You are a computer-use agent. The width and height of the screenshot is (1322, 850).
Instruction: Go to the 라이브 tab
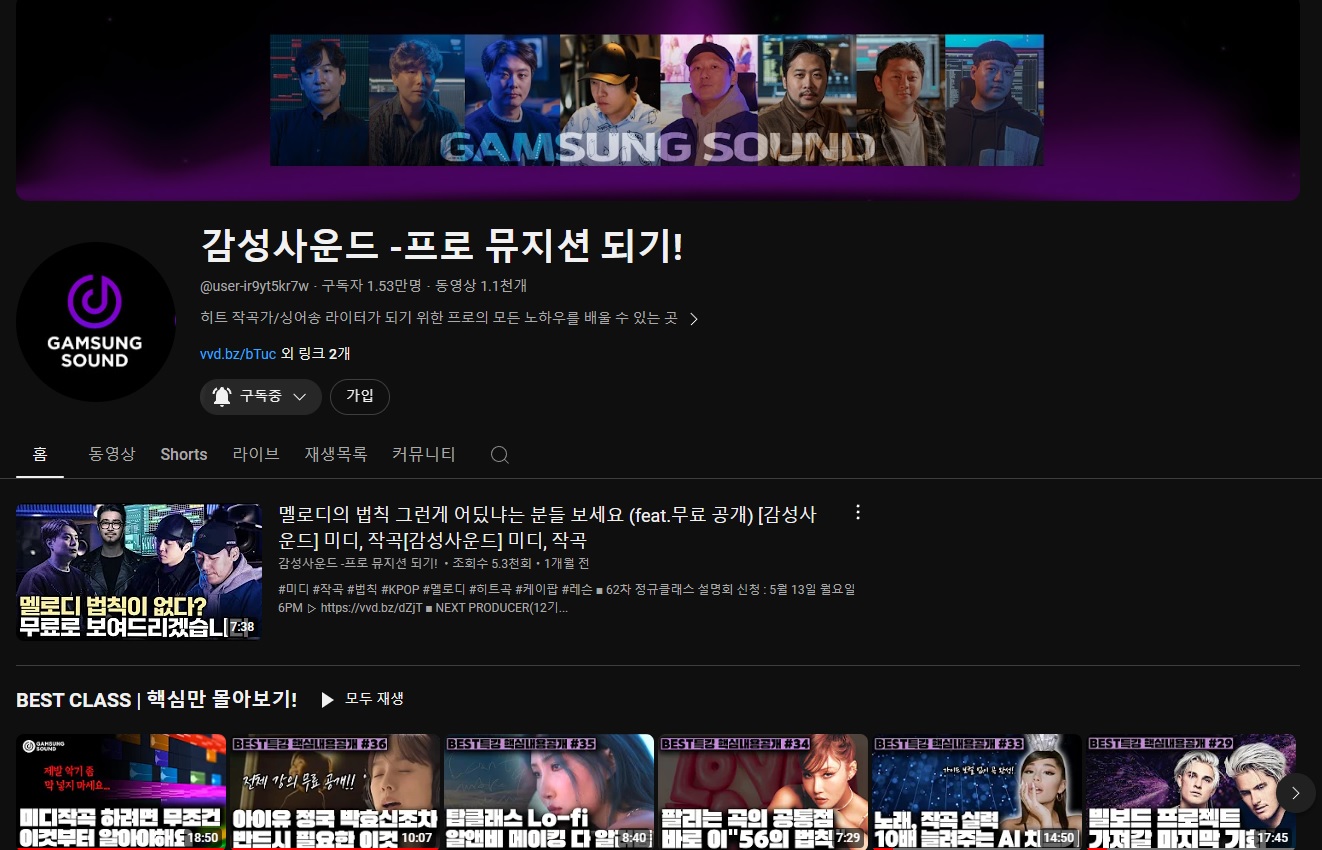[x=256, y=454]
